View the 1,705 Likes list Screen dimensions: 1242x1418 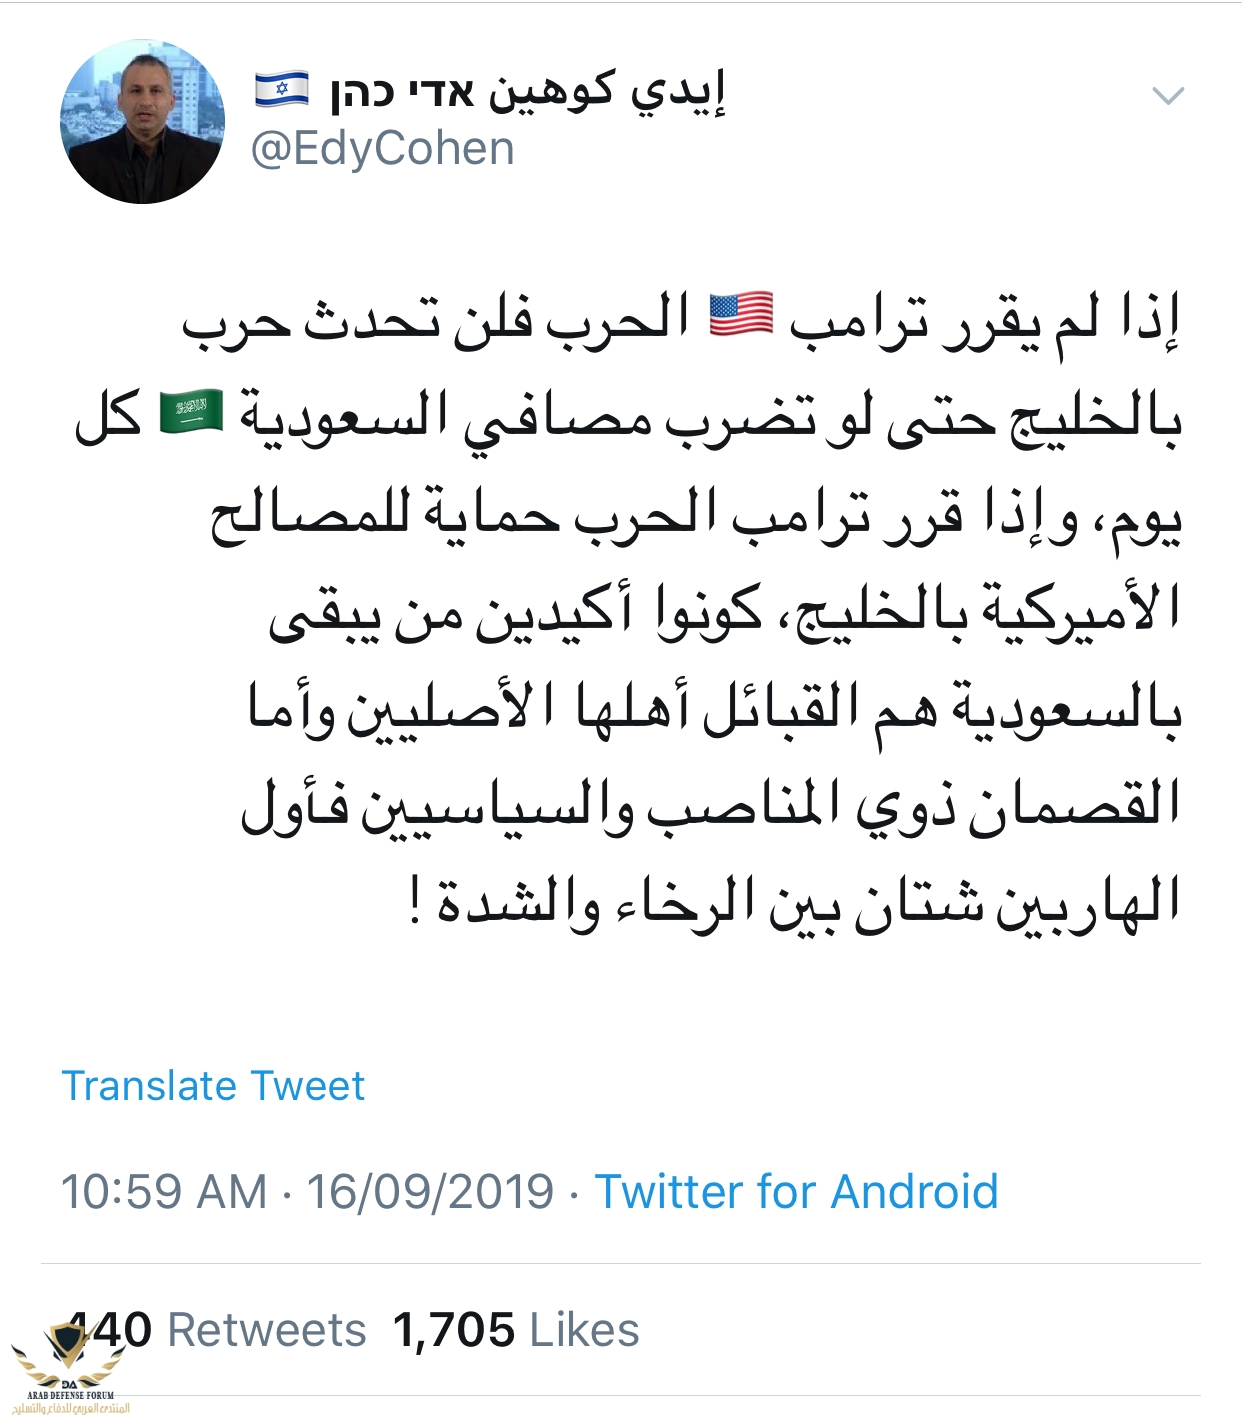516,1330
